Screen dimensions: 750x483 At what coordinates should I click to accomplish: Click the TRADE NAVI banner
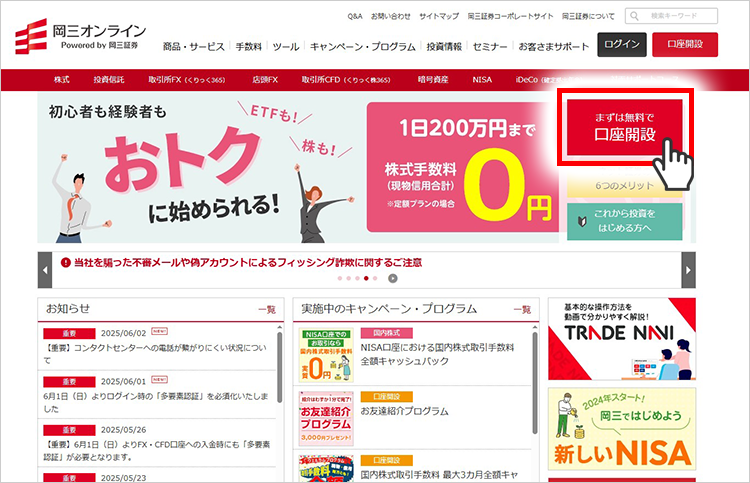pos(622,339)
